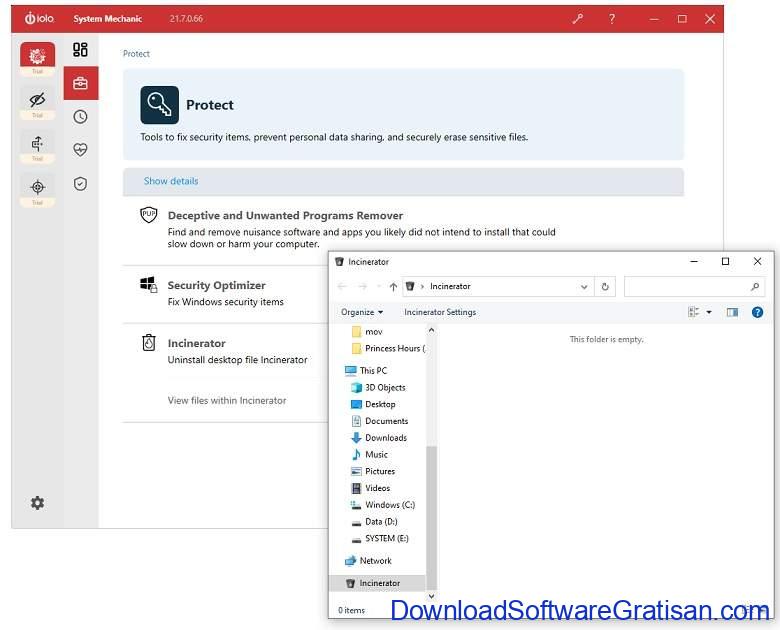Open Data (D:) drive
Viewport: 780px width, 630px height.
374,522
